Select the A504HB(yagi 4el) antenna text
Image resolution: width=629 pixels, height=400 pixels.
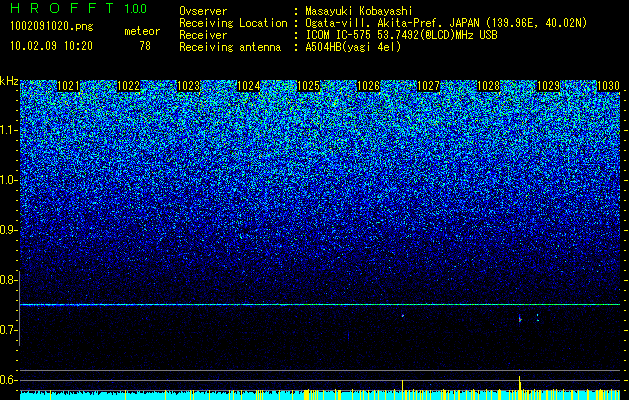pyautogui.click(x=353, y=47)
